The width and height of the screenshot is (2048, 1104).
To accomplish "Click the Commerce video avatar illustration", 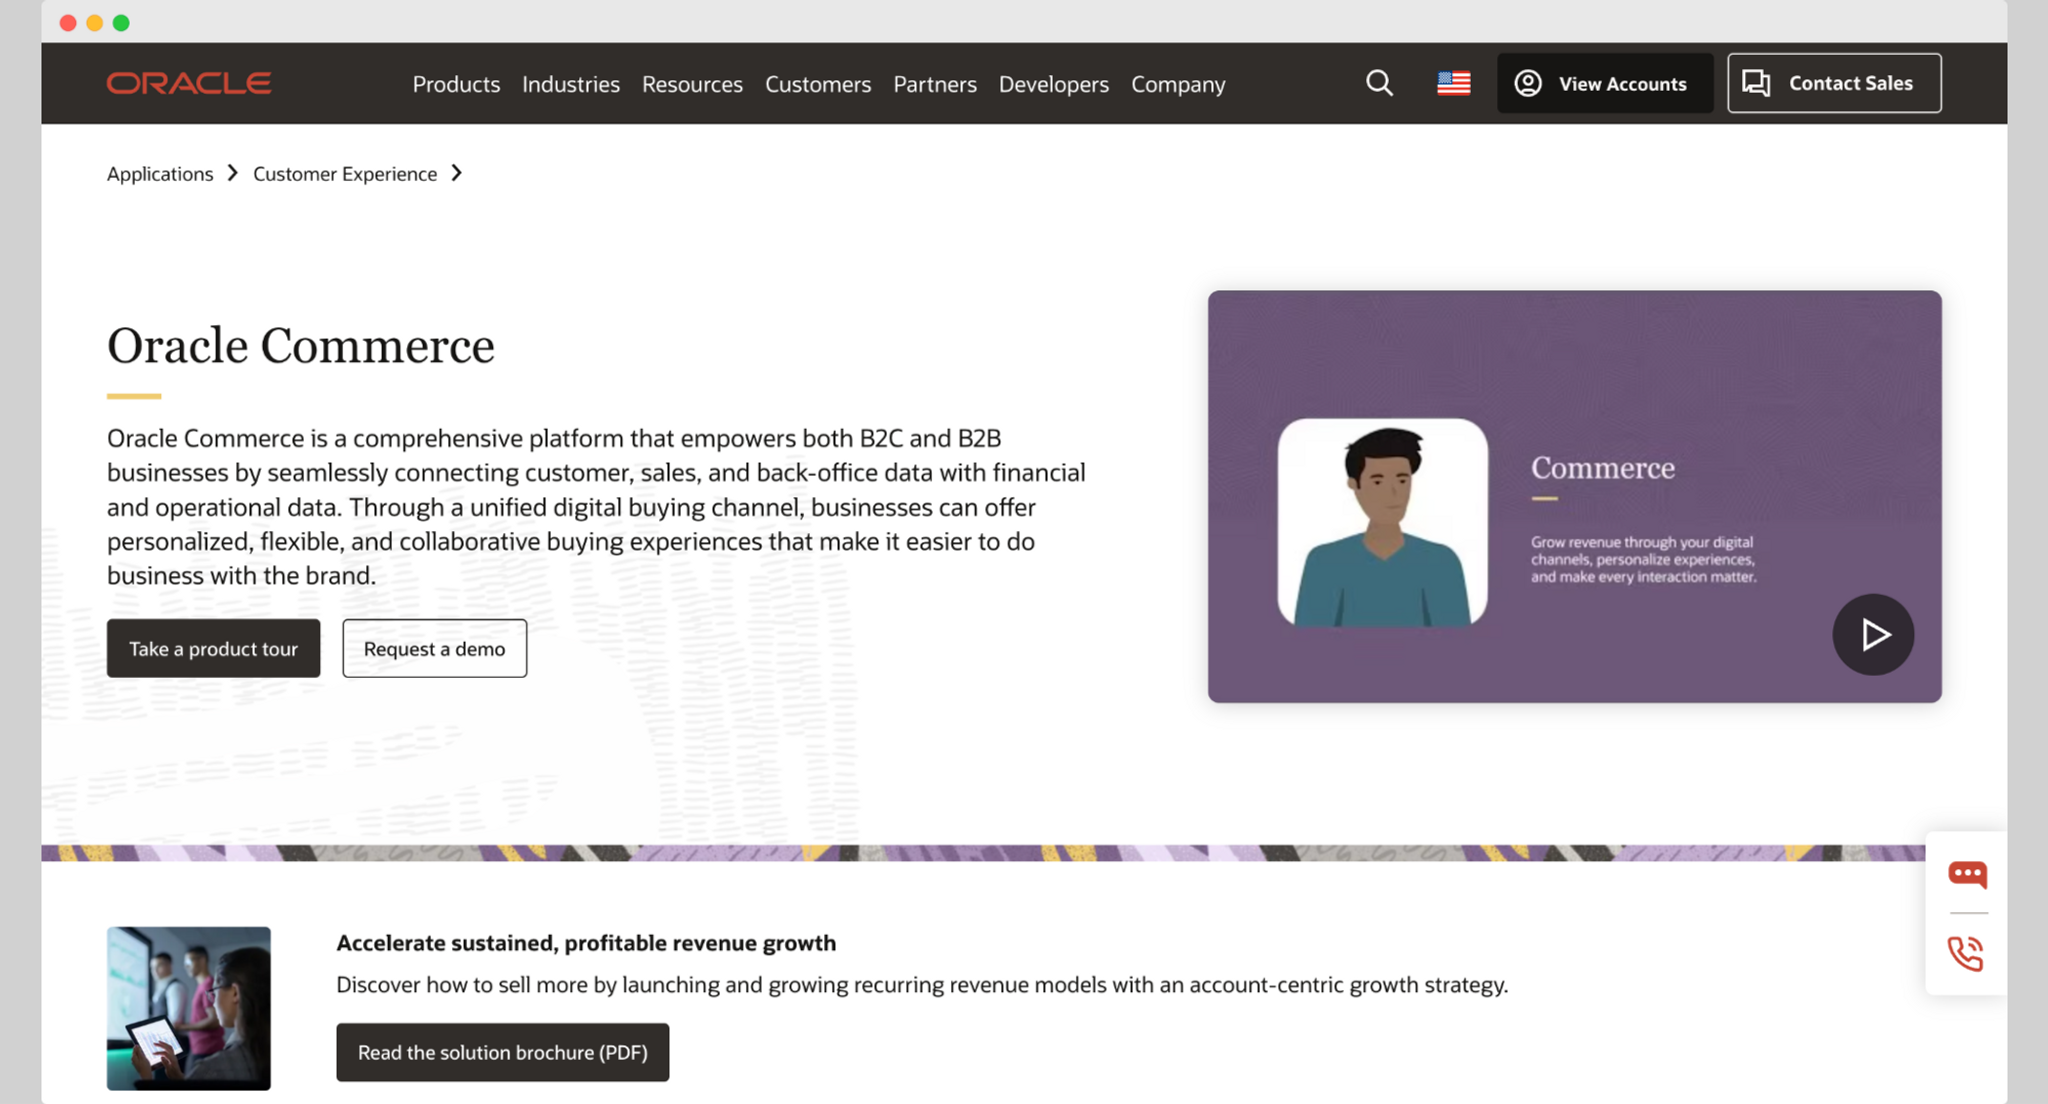I will click(1382, 523).
